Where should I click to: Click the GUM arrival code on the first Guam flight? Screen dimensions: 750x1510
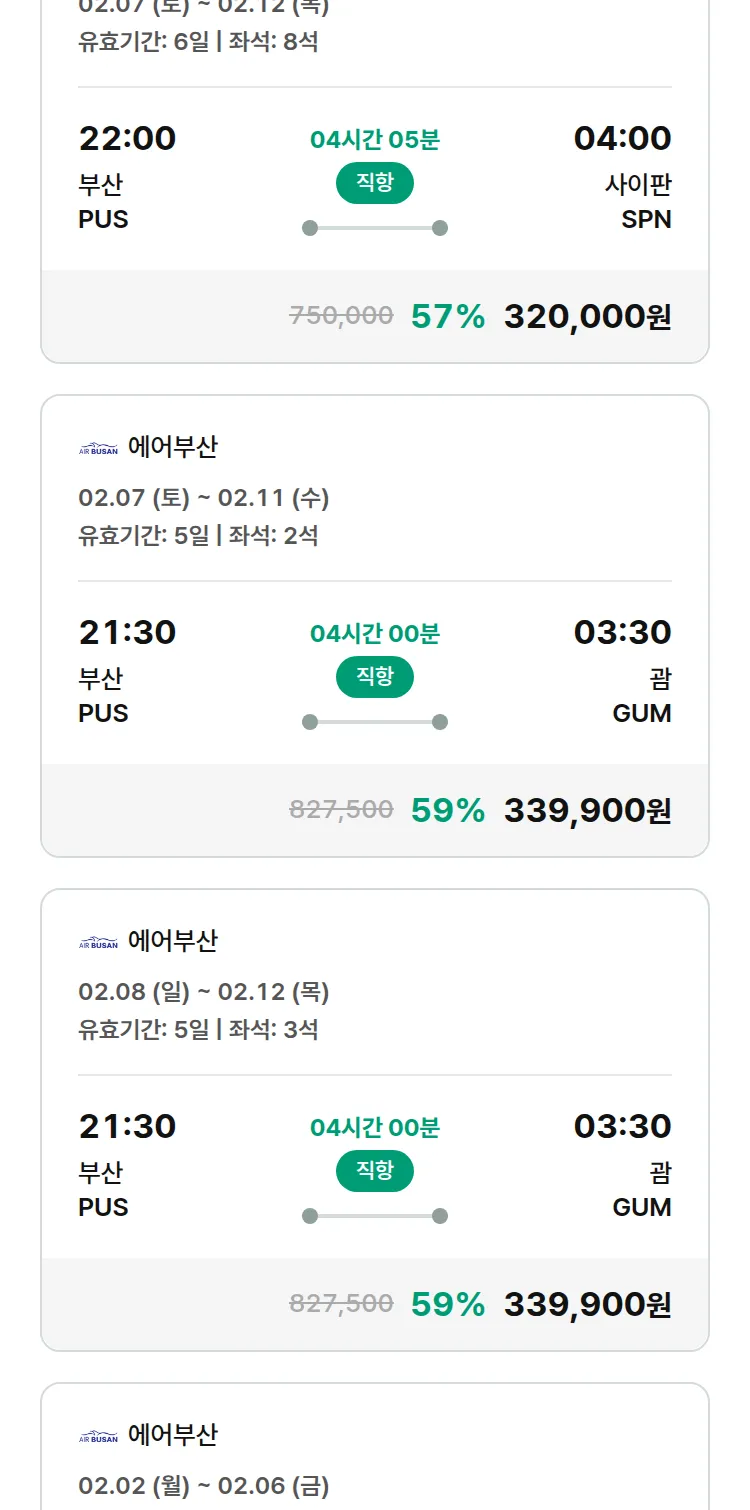coord(641,713)
